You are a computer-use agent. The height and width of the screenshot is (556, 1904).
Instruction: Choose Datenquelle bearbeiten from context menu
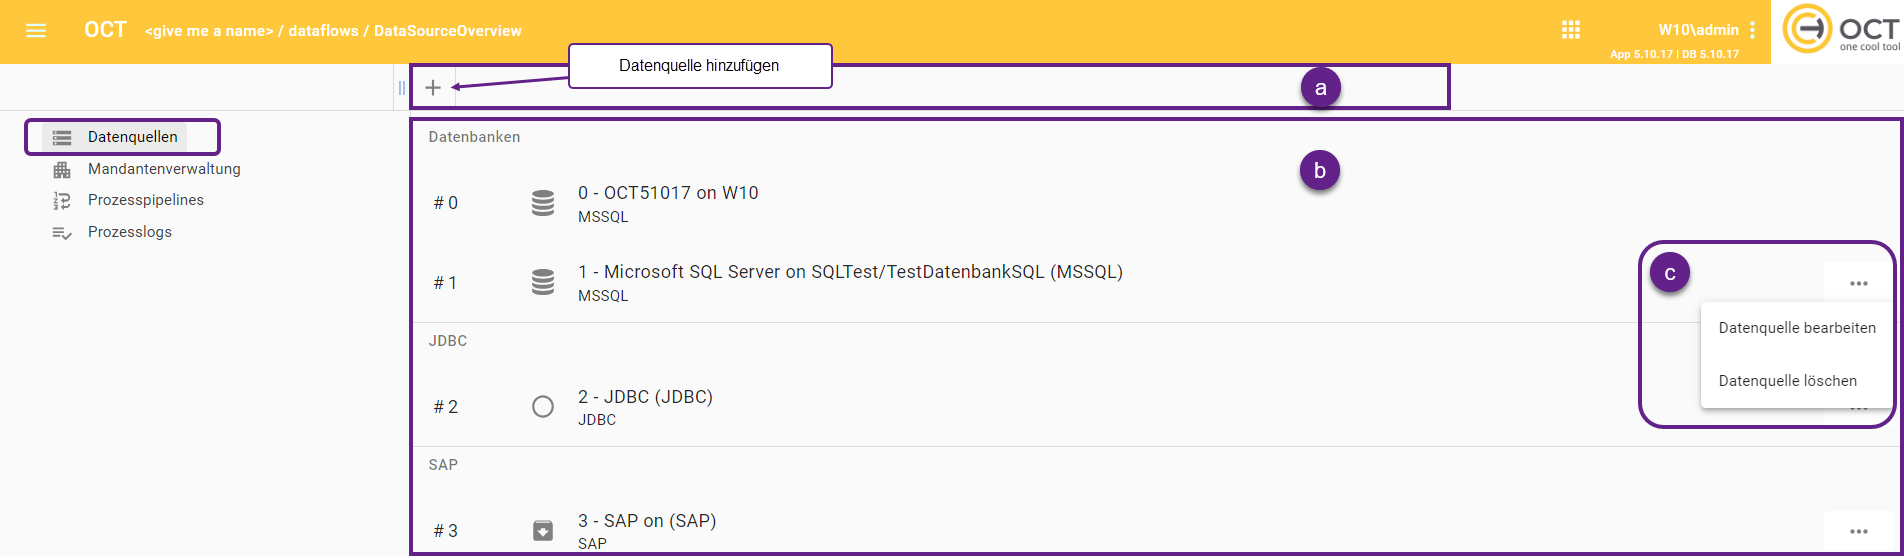click(x=1797, y=328)
